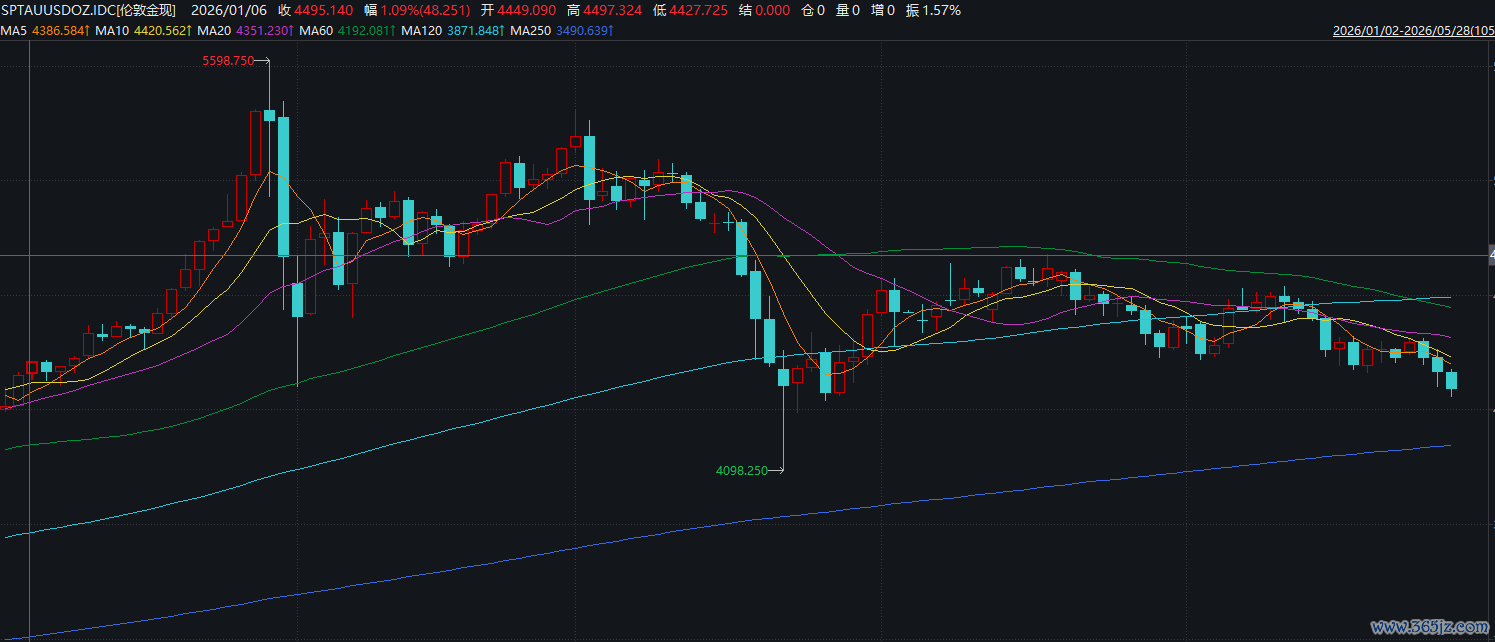
Task: Click the closing price 4495.140
Action: [324, 10]
